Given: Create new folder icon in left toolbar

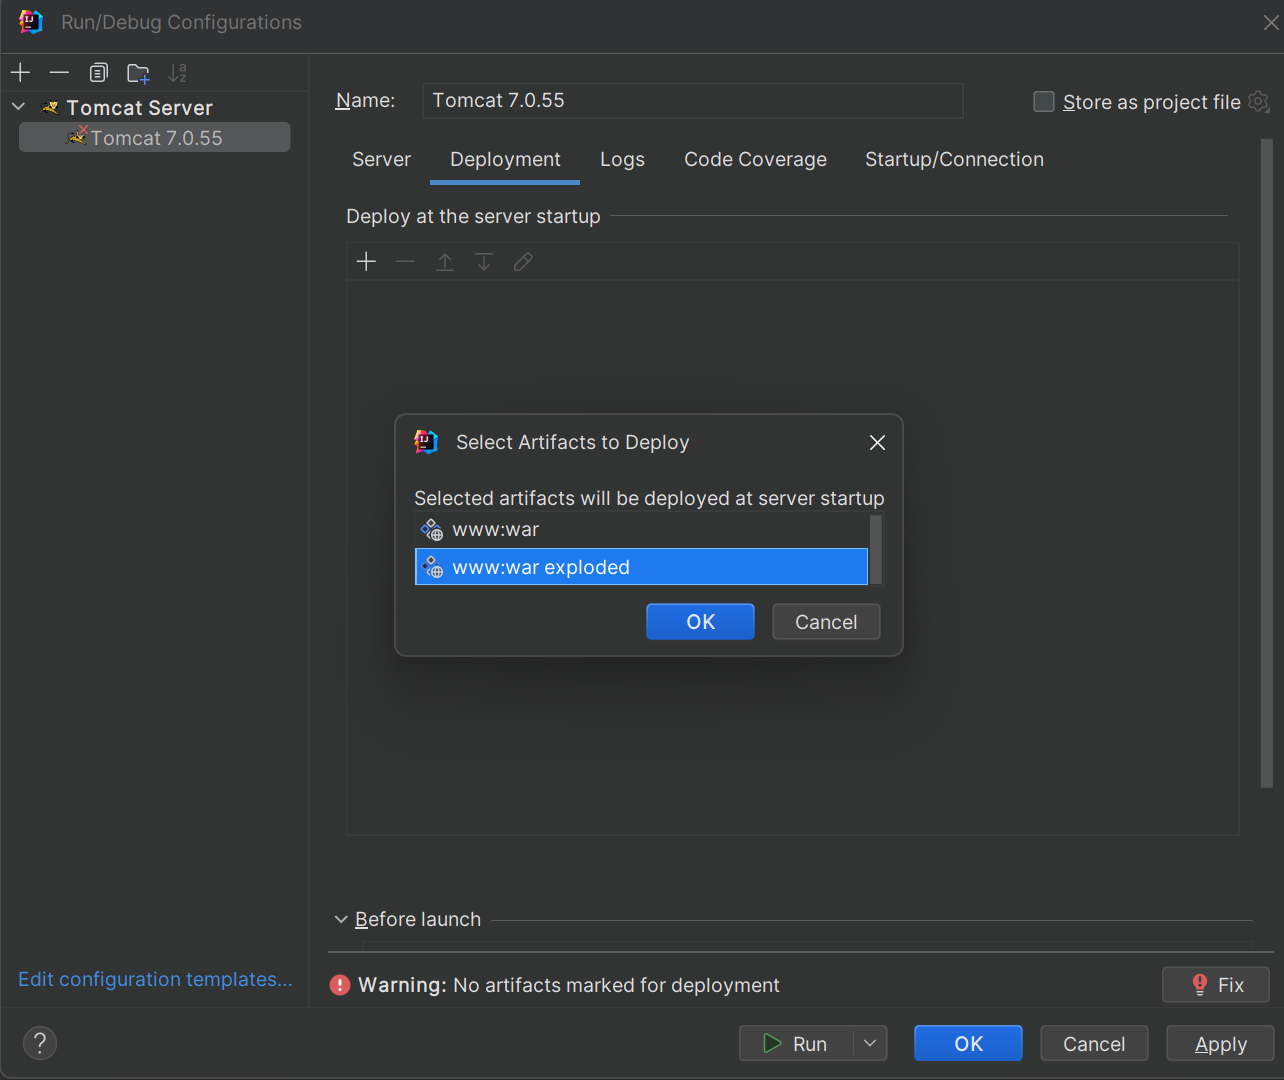Looking at the screenshot, I should click(x=138, y=72).
